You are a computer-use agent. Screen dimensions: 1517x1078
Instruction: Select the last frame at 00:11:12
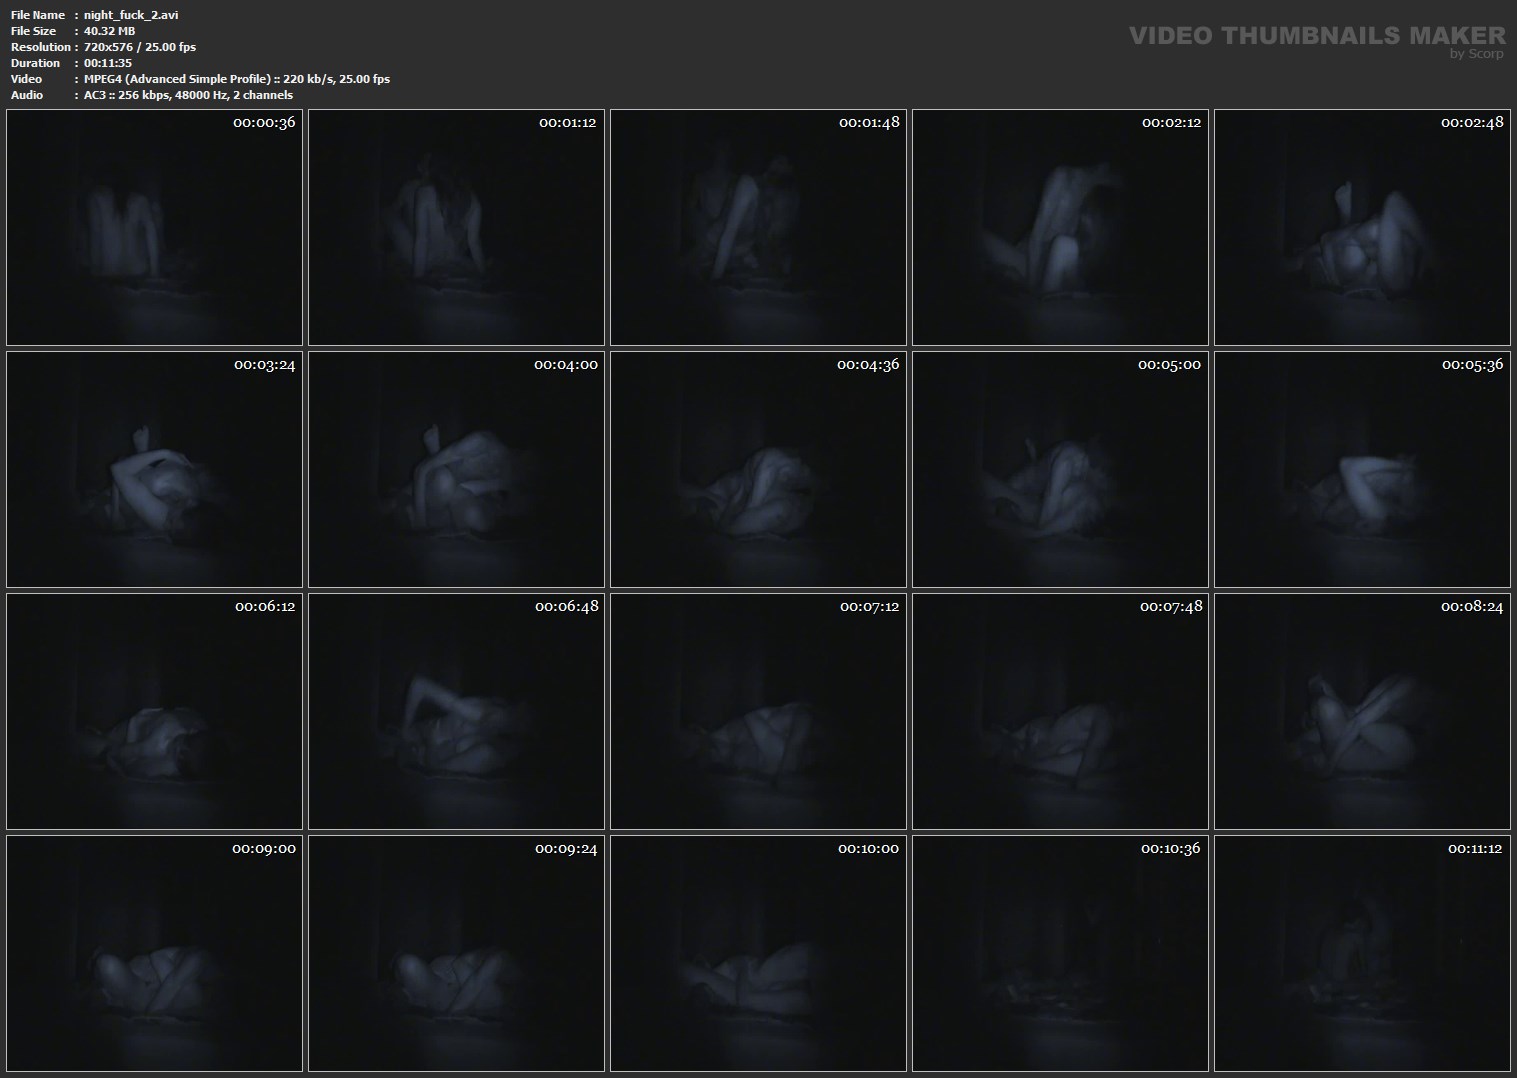[x=1362, y=954]
